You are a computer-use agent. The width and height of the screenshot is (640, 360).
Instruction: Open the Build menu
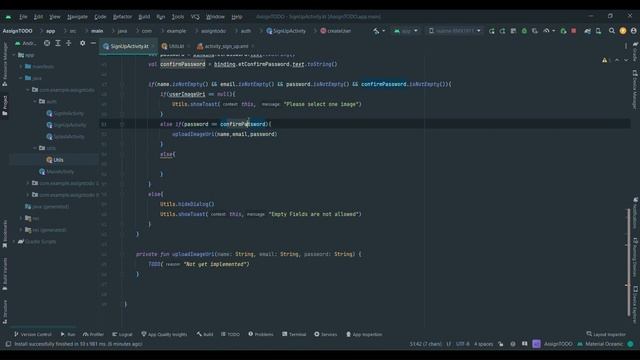coord(144,17)
